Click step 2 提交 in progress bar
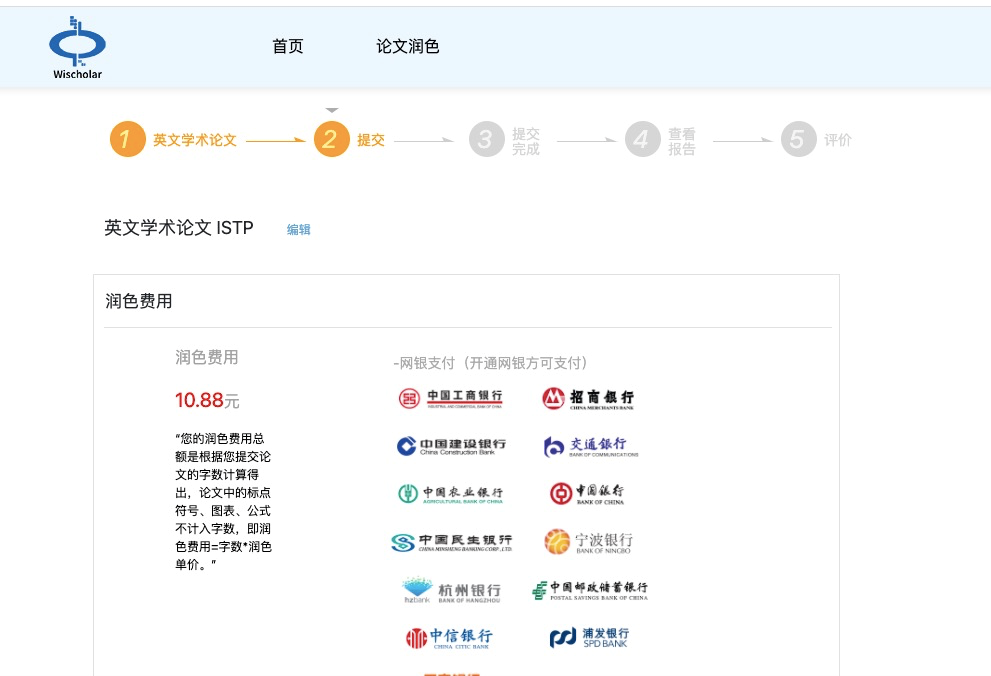 pos(350,140)
